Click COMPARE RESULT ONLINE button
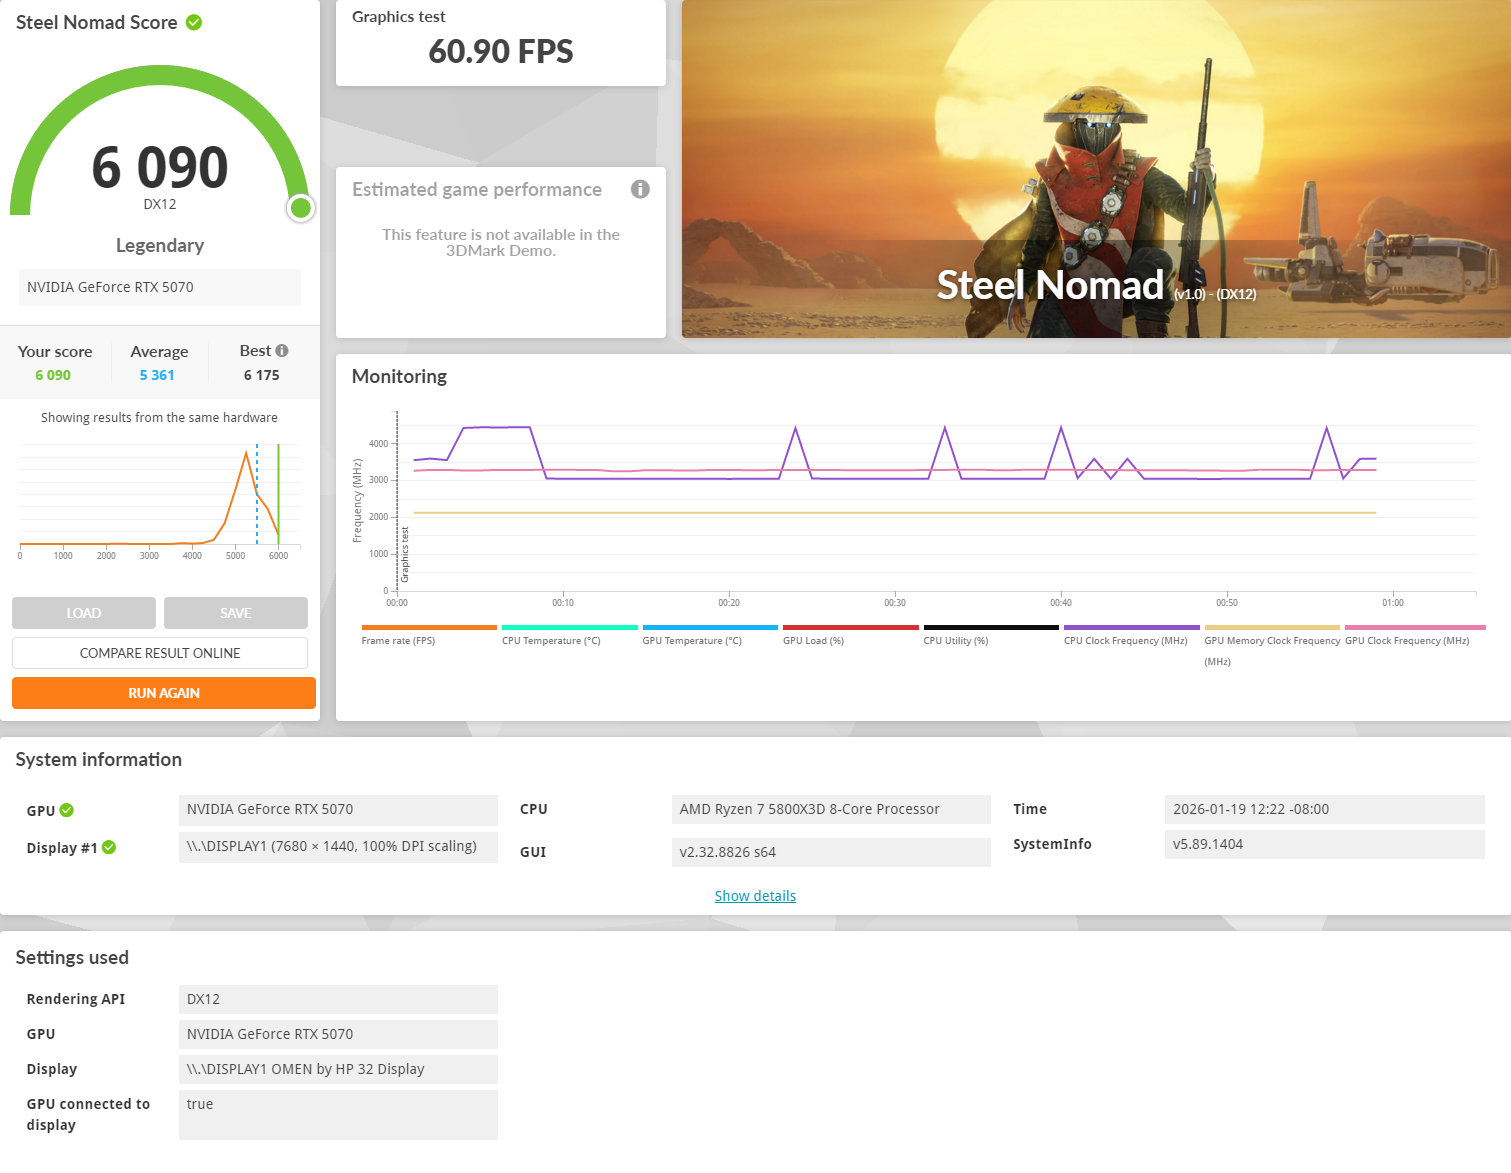The height and width of the screenshot is (1173, 1511). tap(160, 653)
